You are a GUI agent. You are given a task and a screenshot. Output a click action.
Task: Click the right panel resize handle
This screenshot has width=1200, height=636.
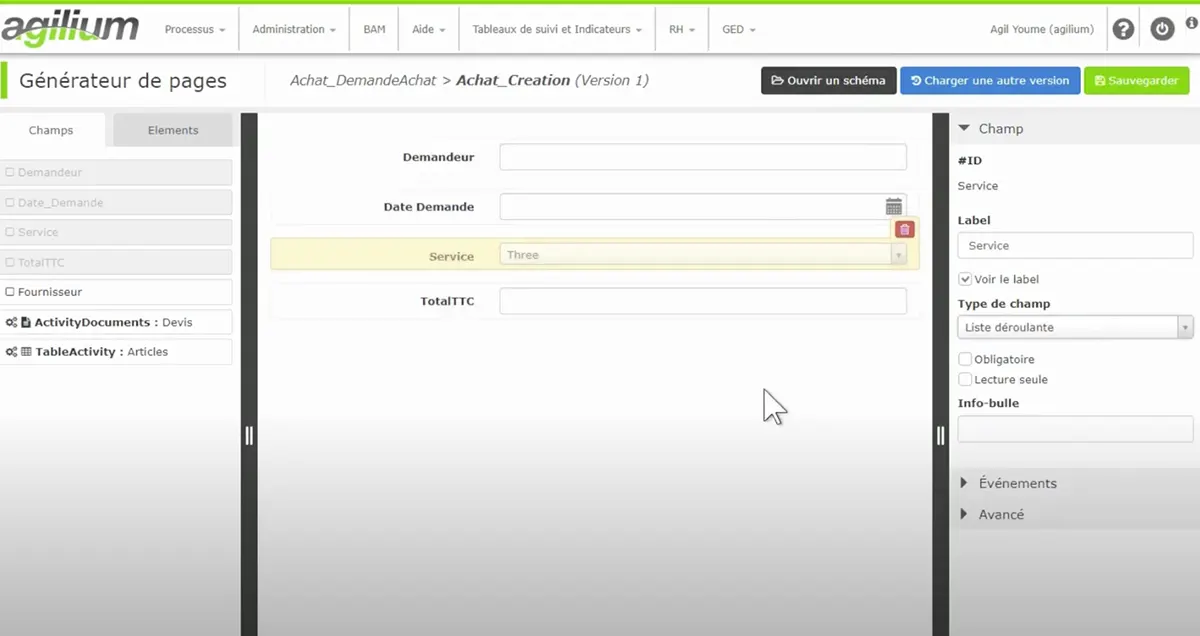tap(940, 435)
